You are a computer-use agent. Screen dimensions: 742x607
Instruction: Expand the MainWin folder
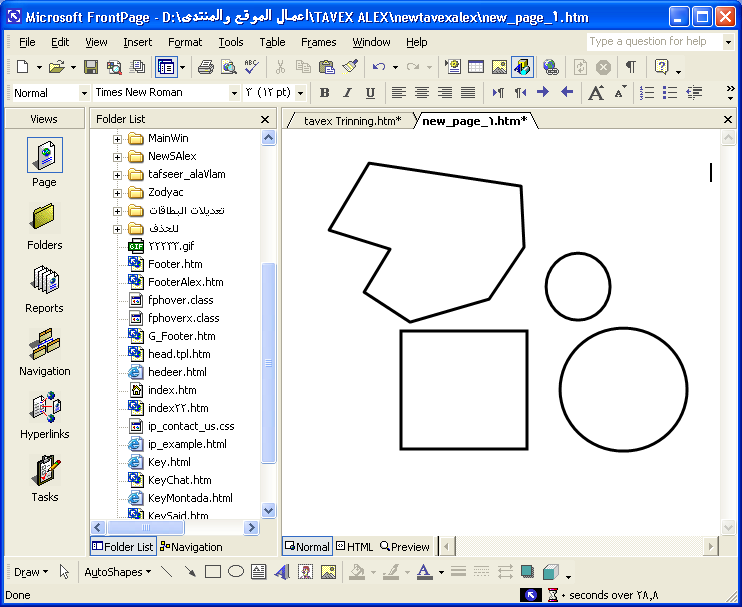tap(117, 139)
